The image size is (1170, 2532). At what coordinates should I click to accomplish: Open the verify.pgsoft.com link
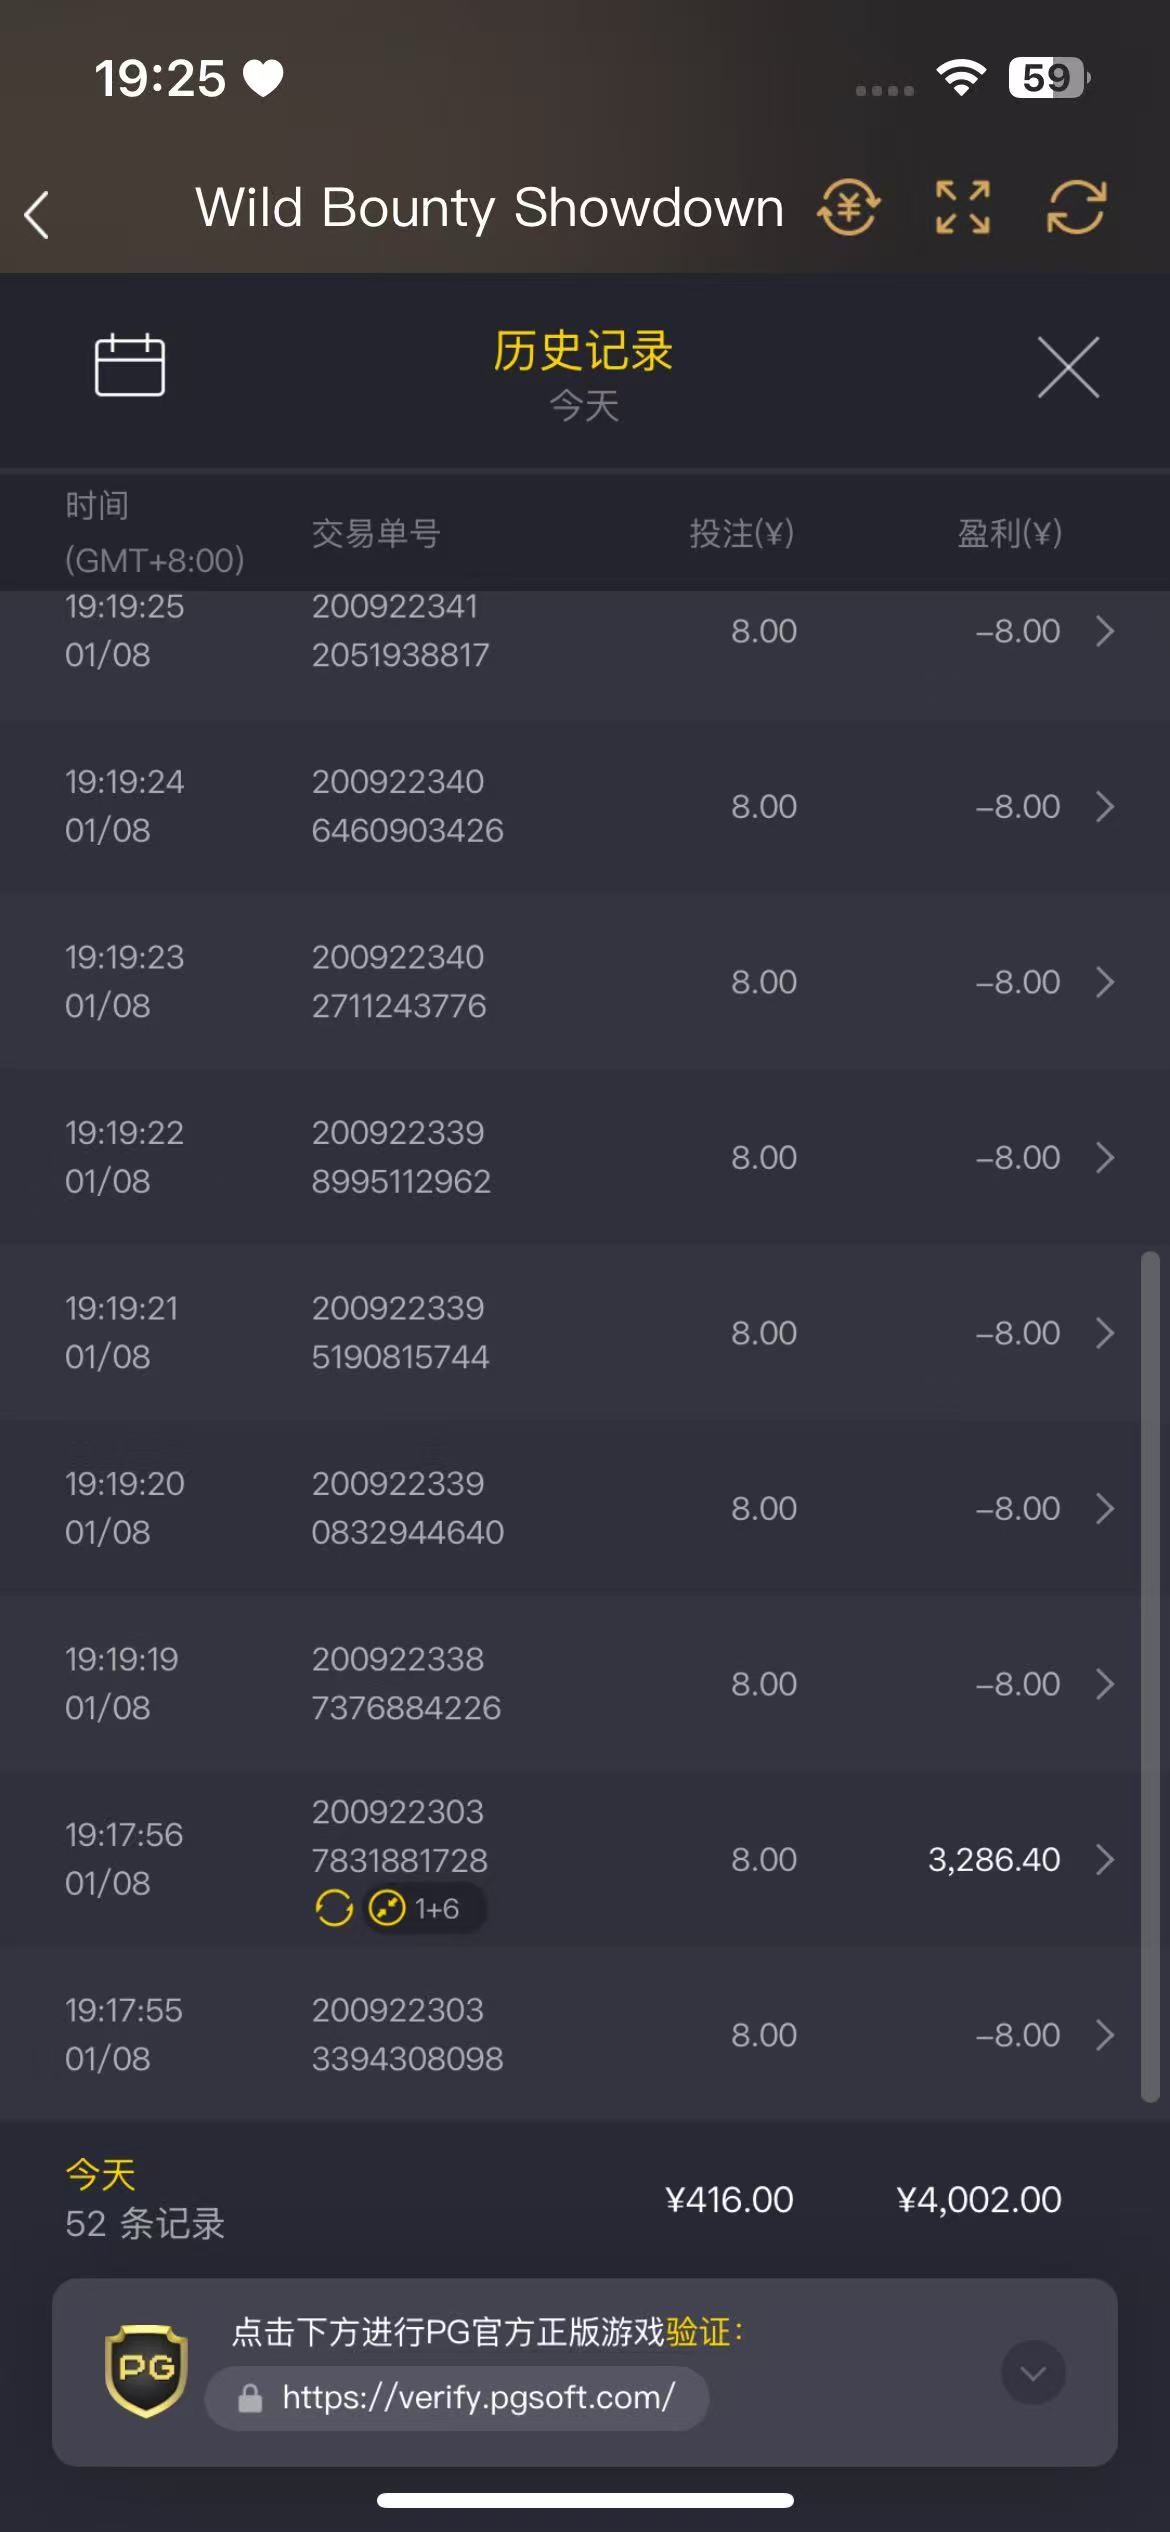pyautogui.click(x=477, y=2397)
